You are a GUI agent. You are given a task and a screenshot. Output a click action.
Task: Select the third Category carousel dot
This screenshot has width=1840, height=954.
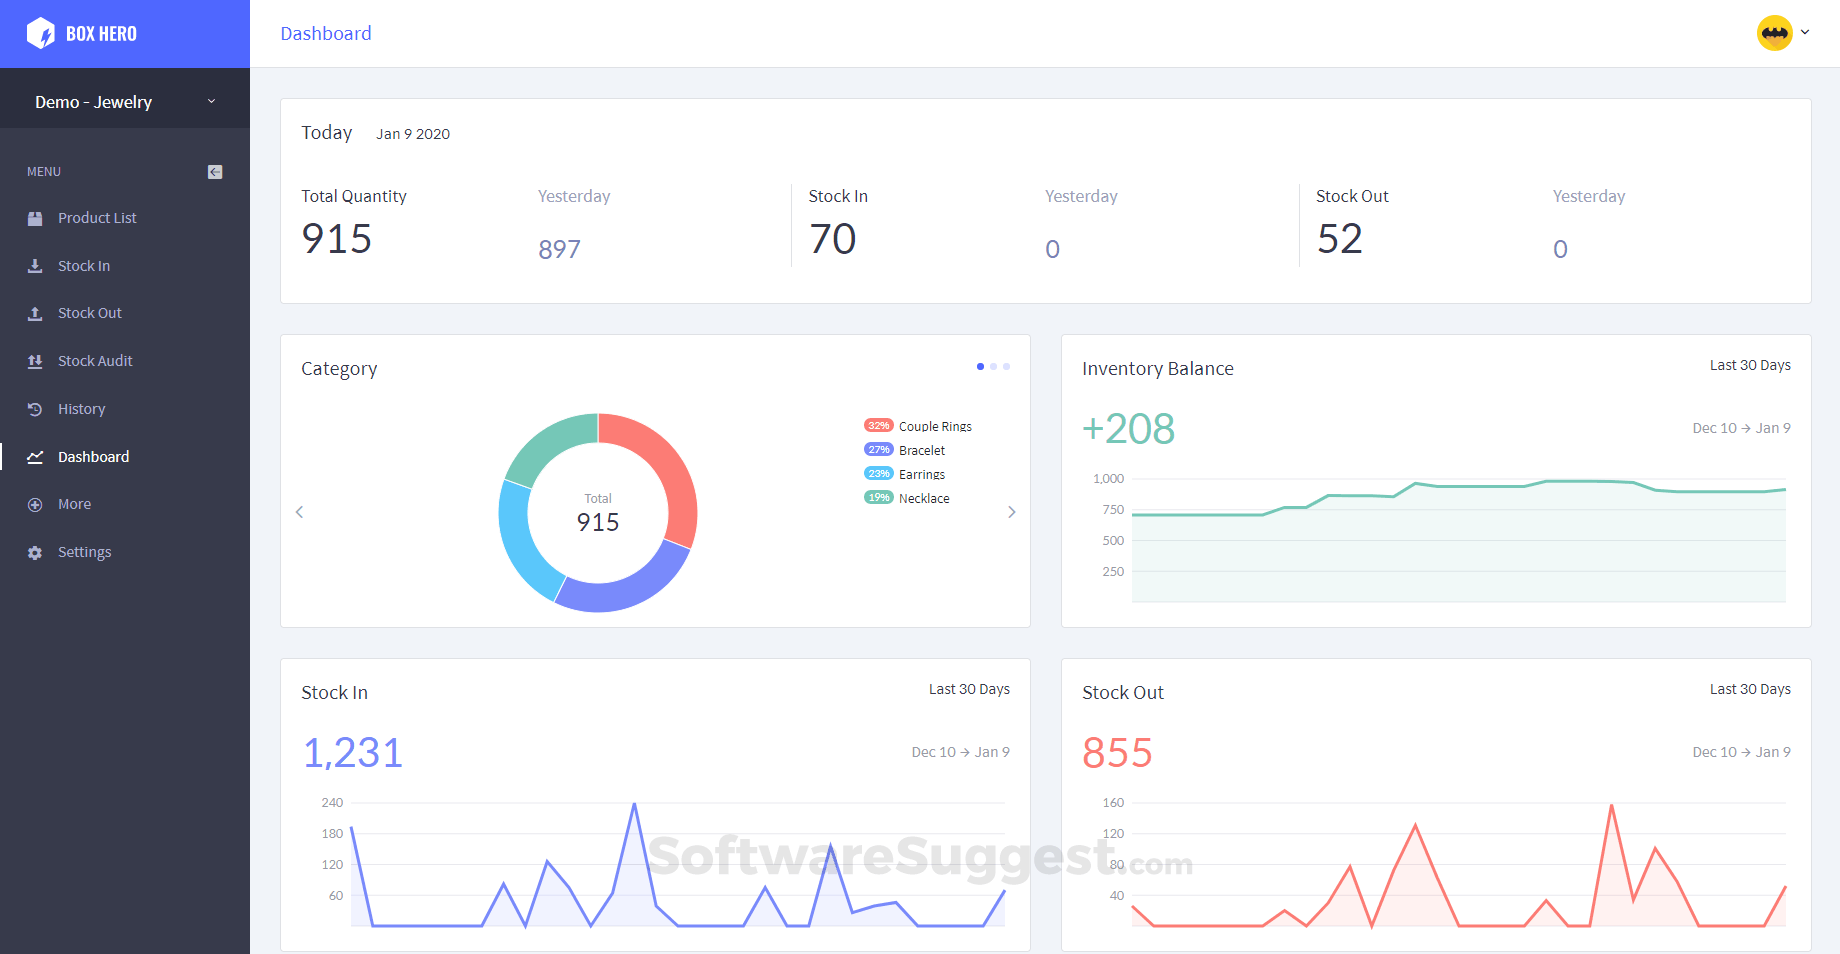[1006, 366]
